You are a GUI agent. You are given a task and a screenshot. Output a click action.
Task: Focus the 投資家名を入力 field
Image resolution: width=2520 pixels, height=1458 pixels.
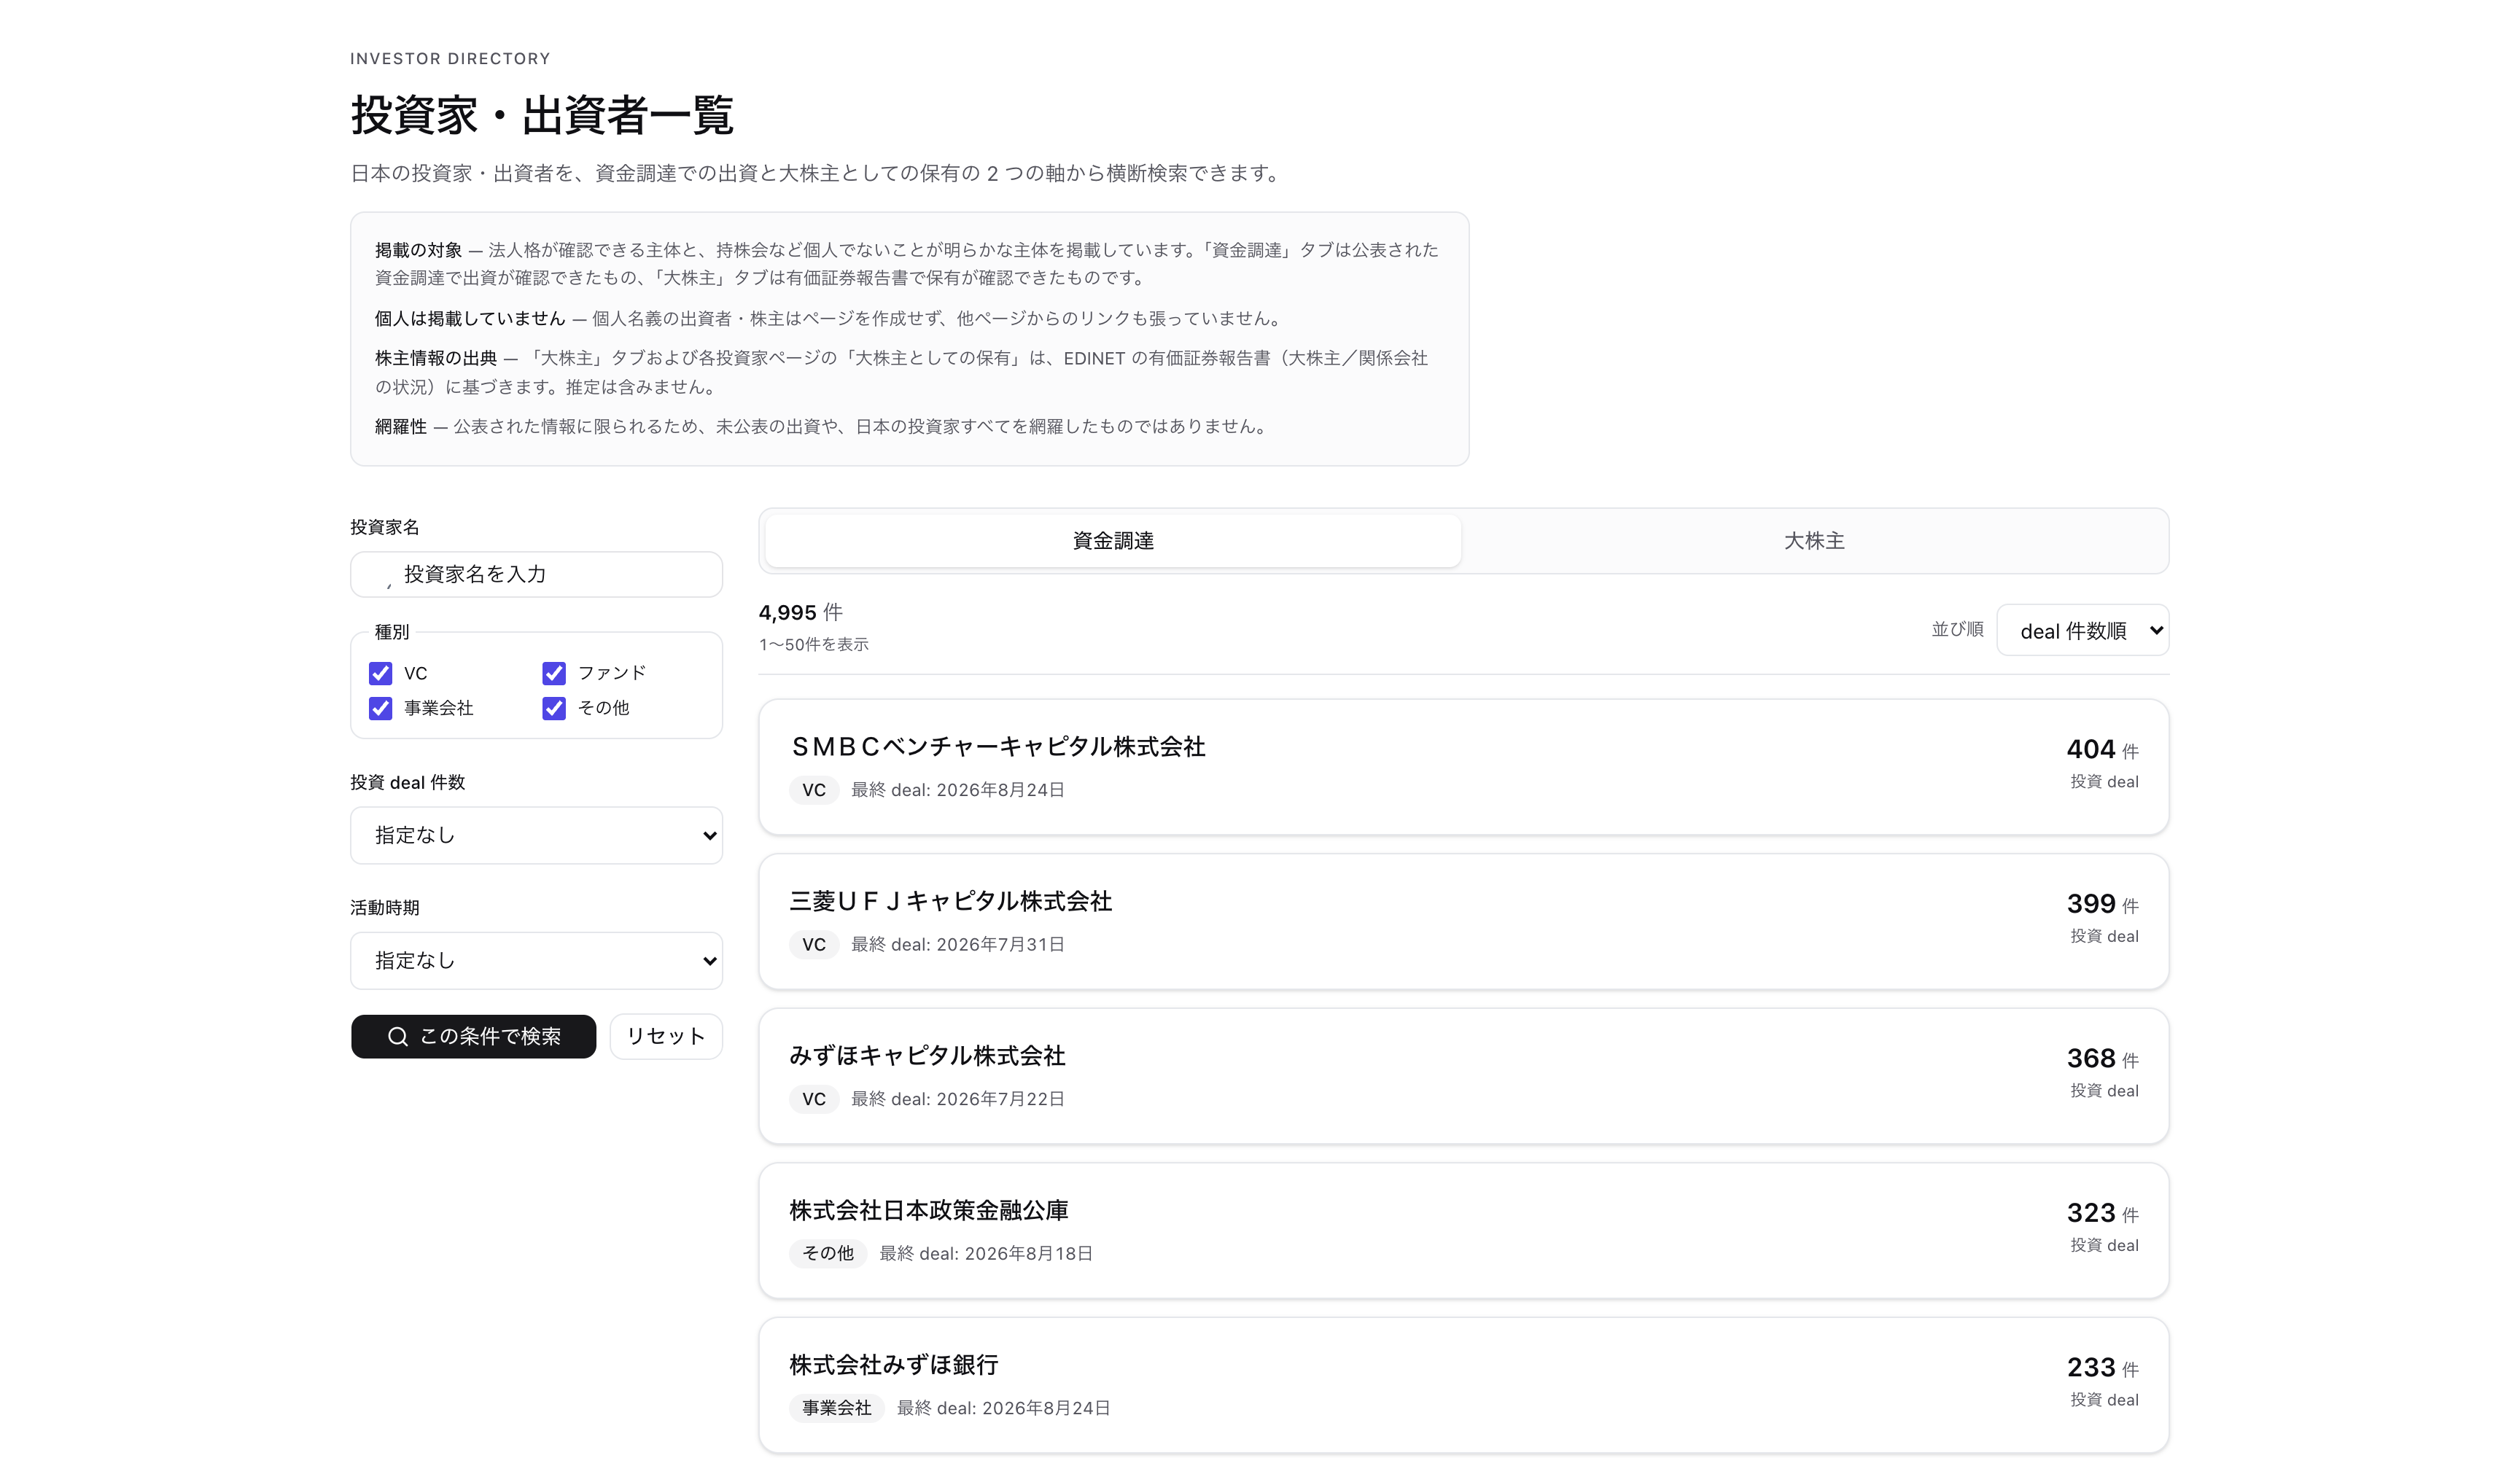(x=536, y=574)
